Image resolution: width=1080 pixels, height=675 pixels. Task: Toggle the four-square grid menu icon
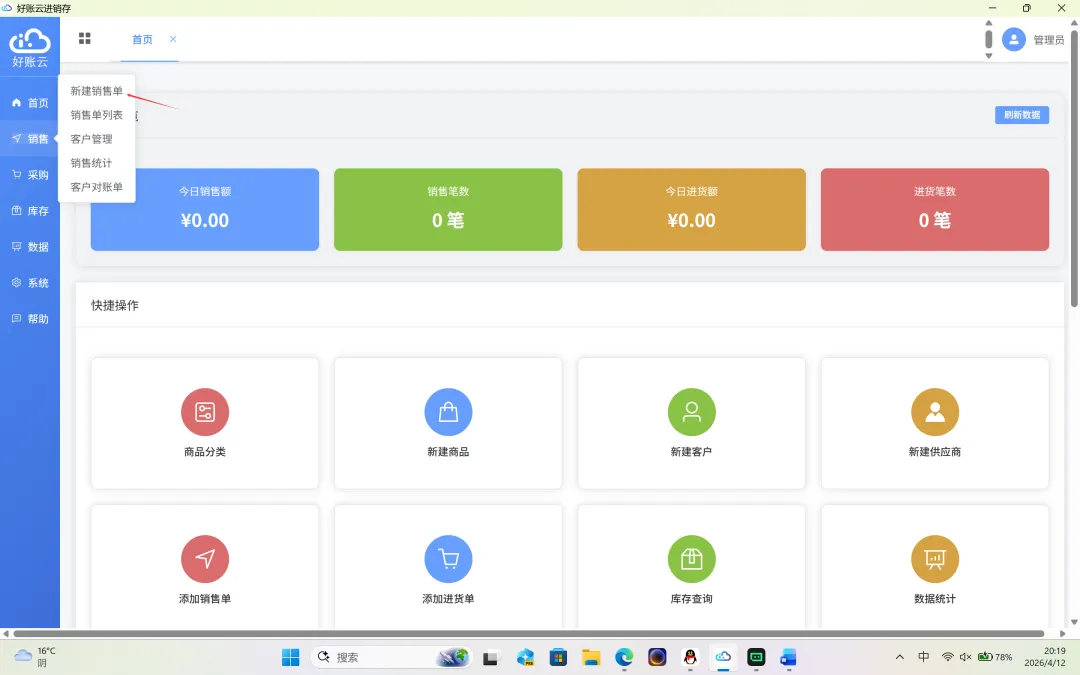coord(85,39)
